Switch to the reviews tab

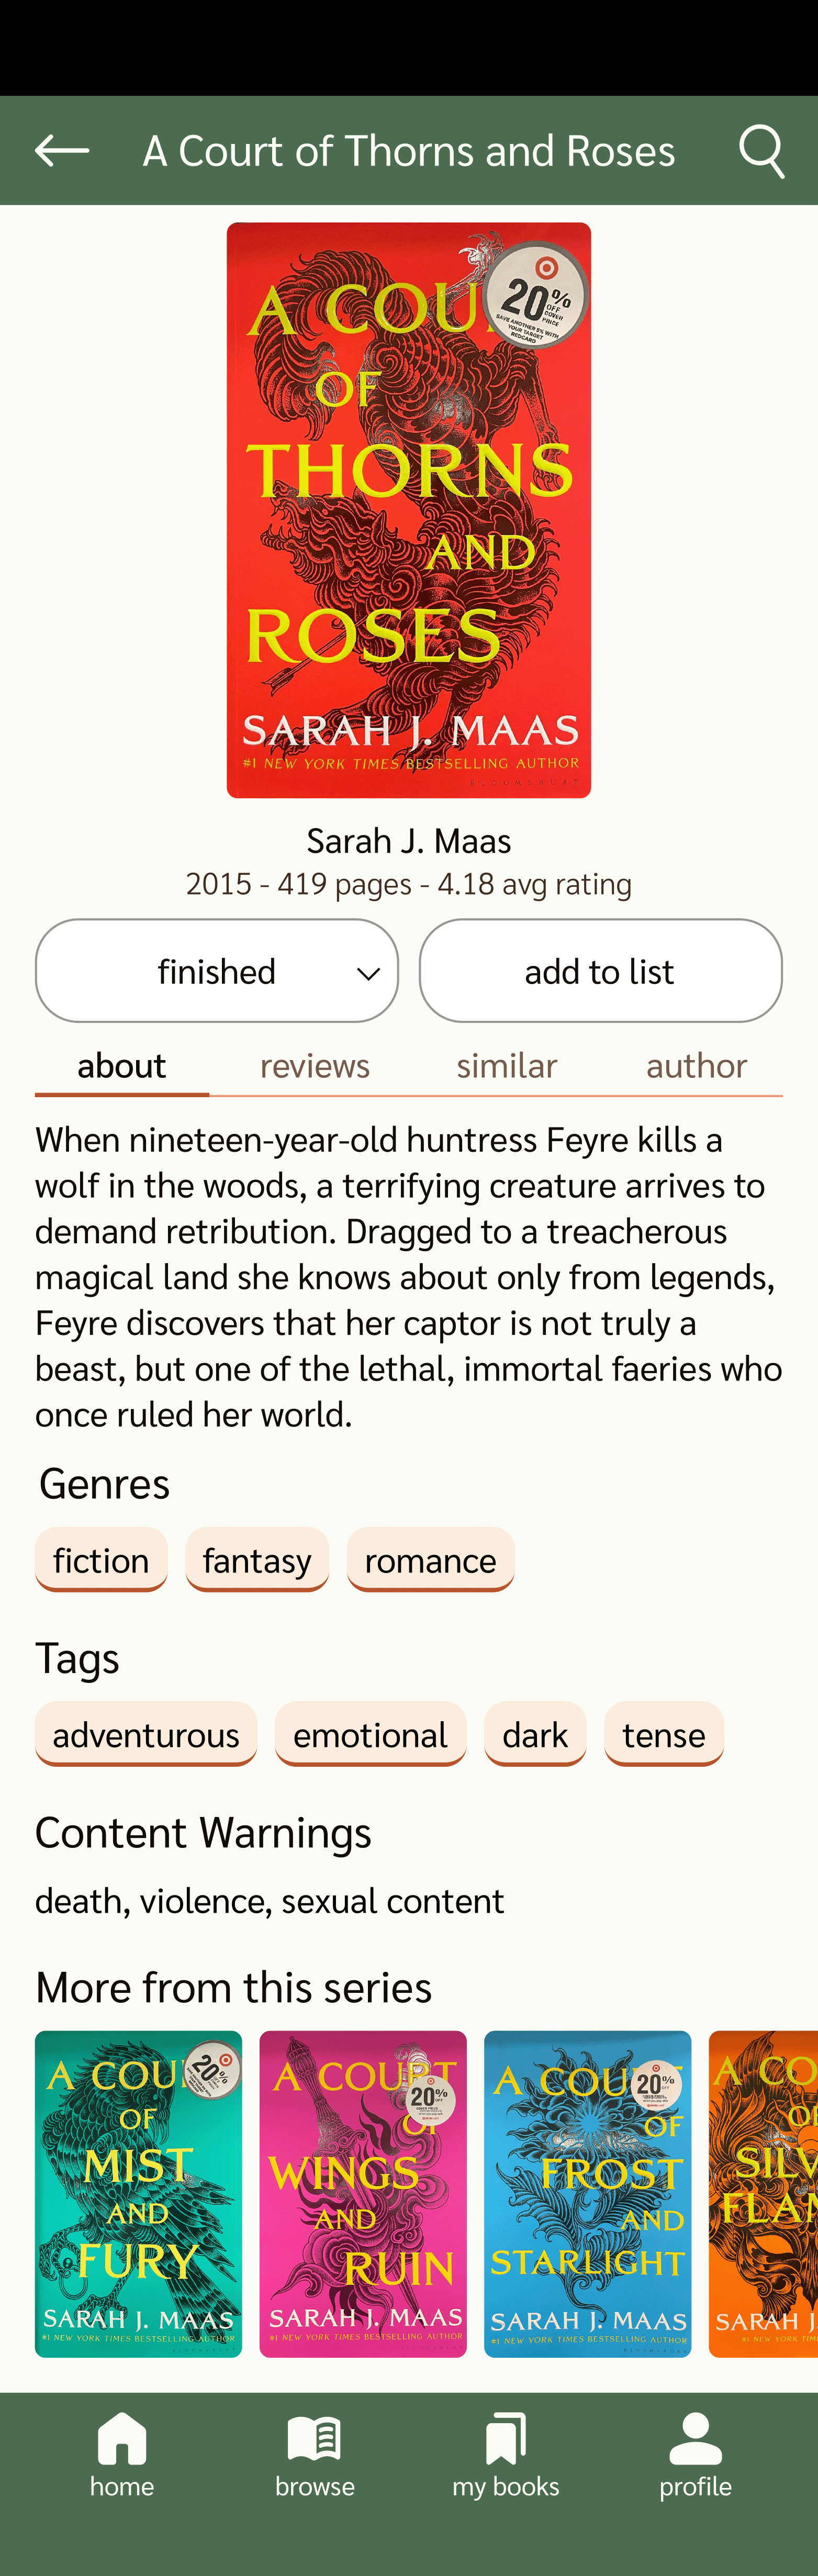[x=315, y=1066]
